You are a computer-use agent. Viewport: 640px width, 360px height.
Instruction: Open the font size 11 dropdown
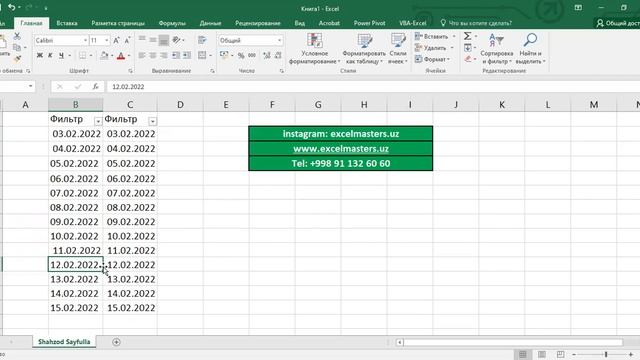click(x=107, y=40)
